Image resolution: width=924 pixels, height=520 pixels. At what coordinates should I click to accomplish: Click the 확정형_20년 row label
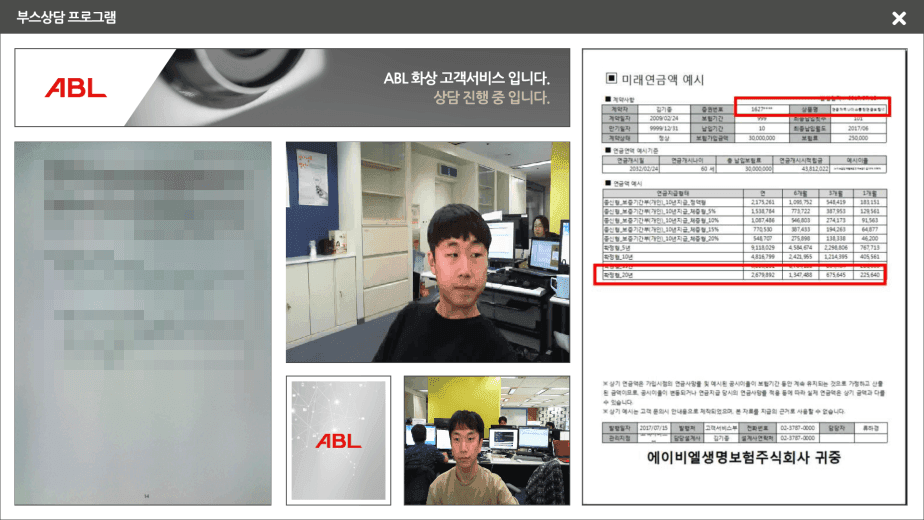(x=618, y=275)
